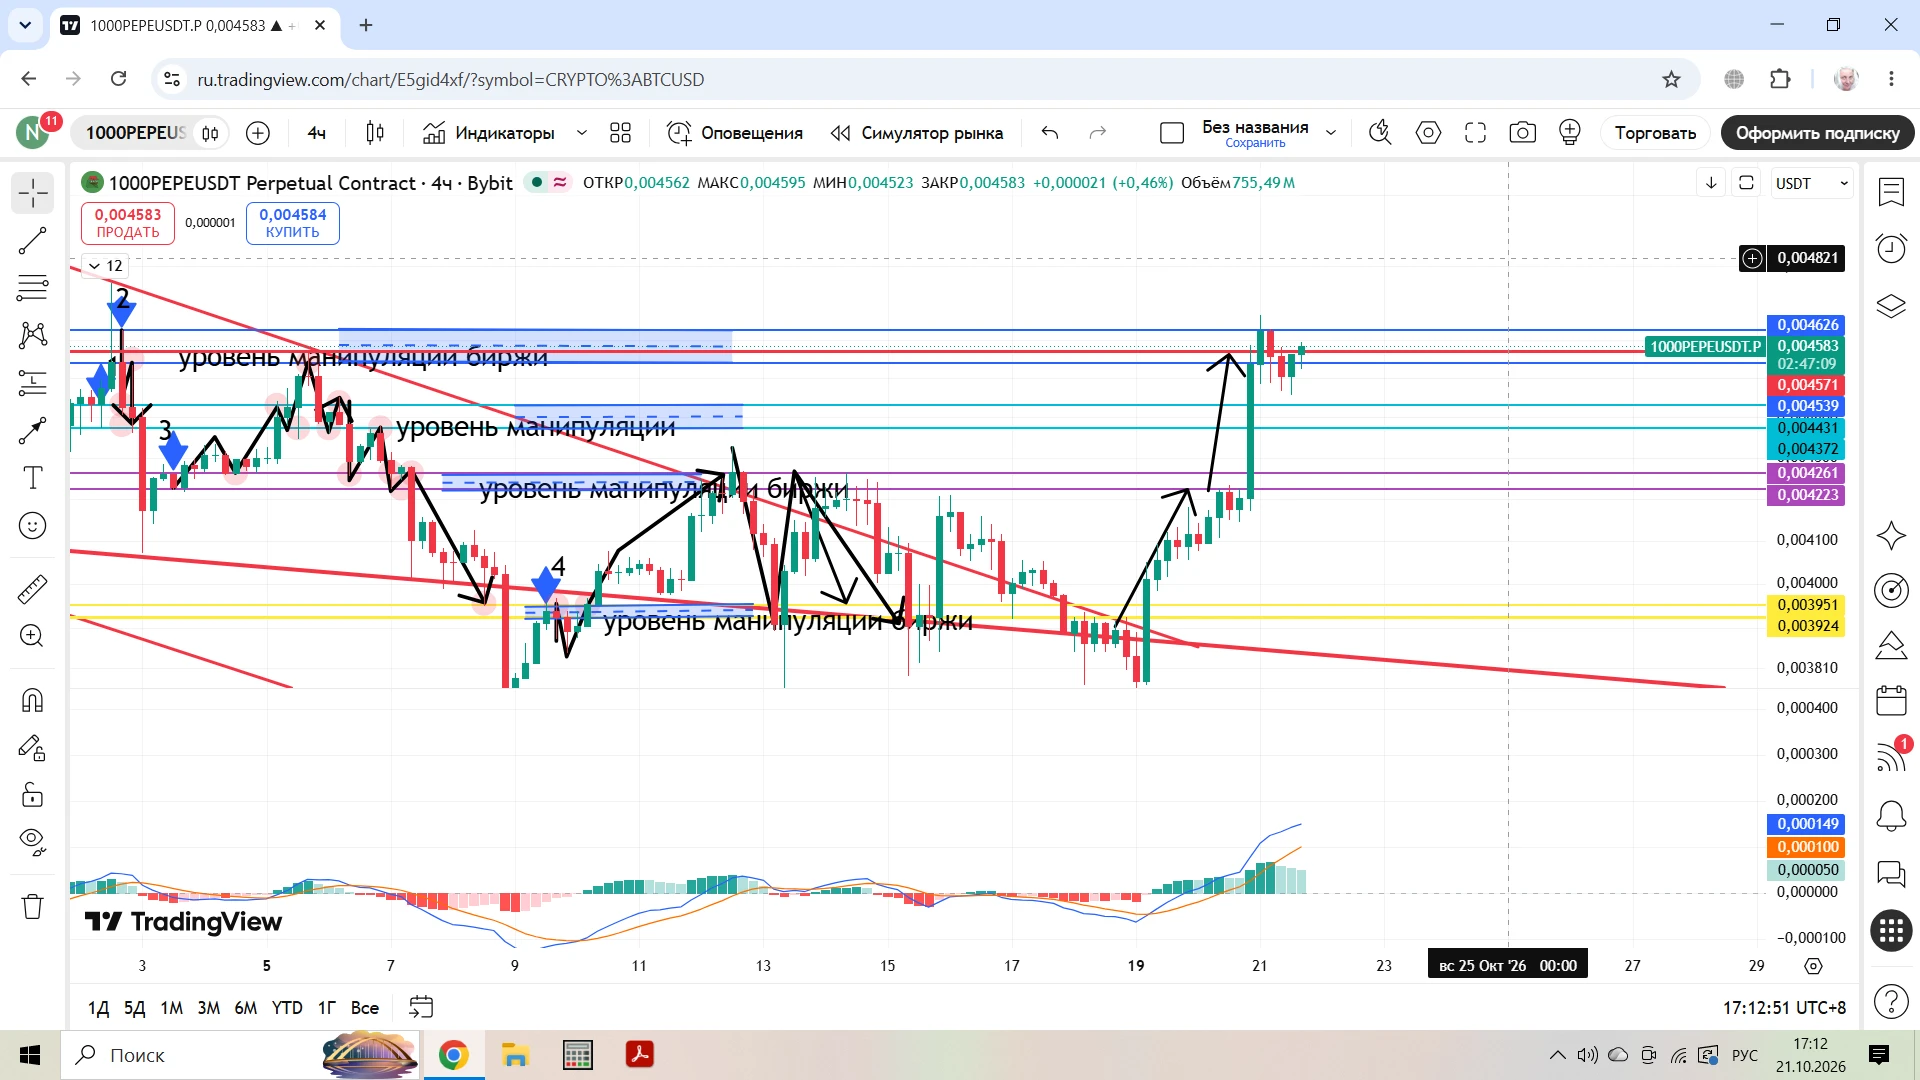Remove drawings using the trash icon
The height and width of the screenshot is (1080, 1920).
click(x=33, y=906)
